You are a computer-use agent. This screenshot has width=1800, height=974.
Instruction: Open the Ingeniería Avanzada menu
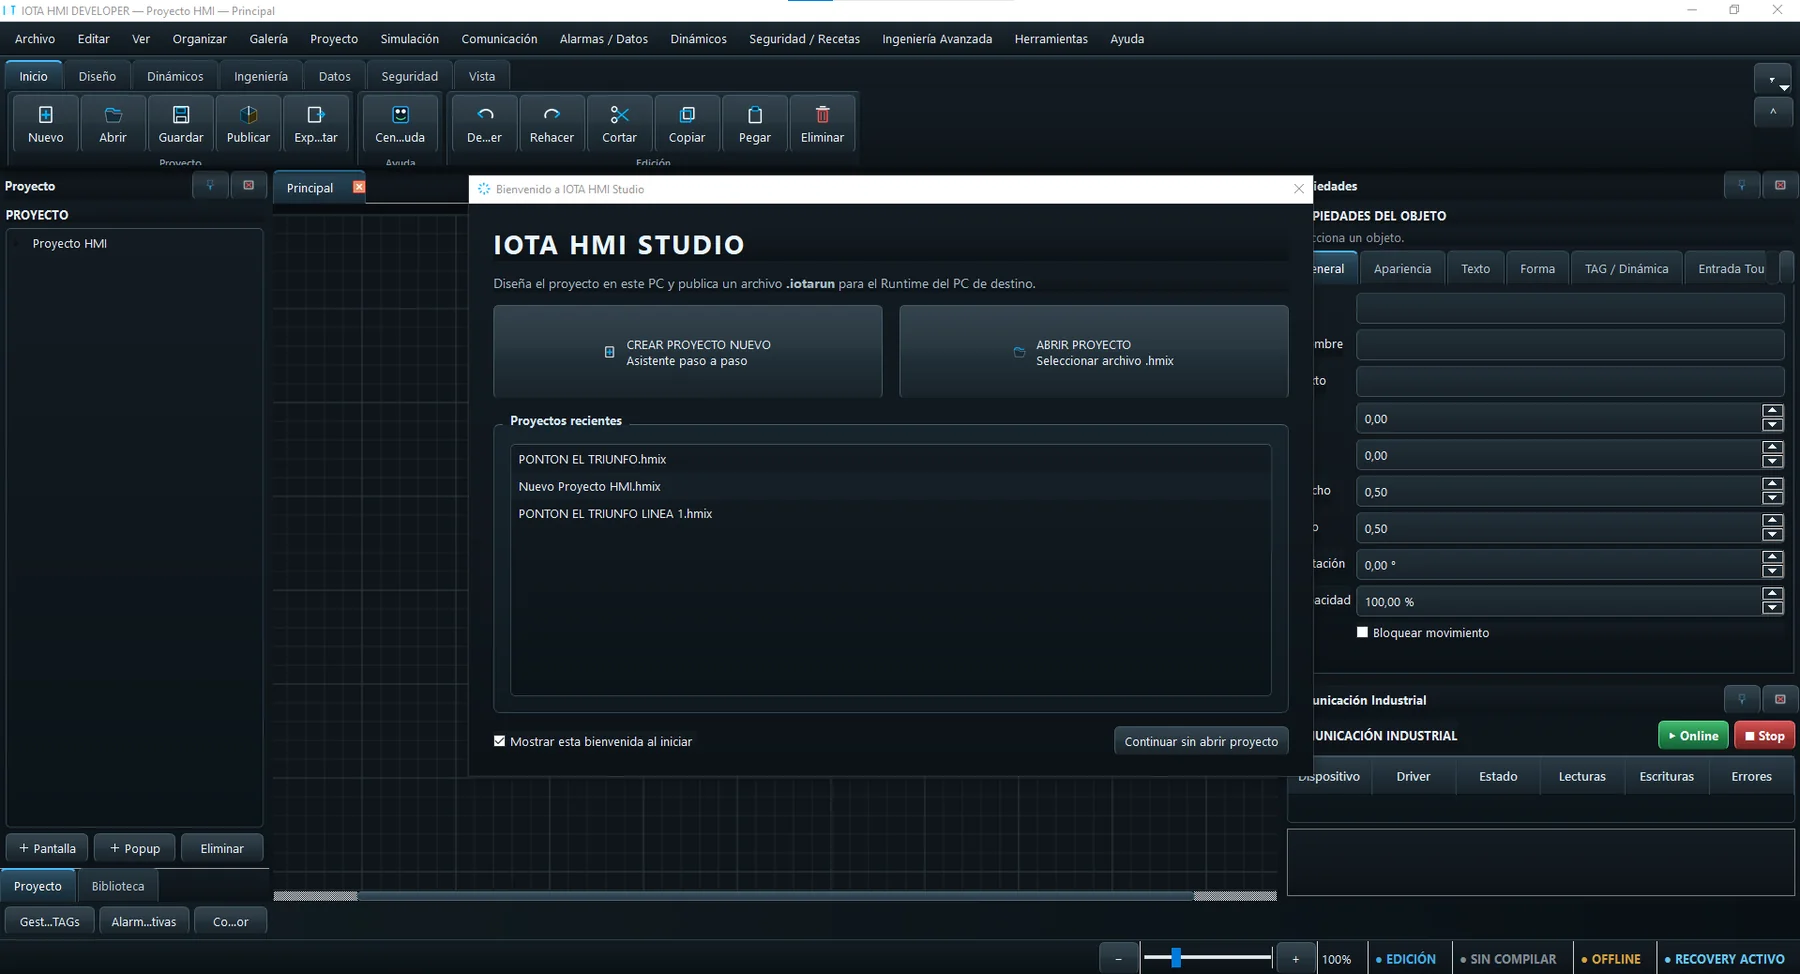937,39
